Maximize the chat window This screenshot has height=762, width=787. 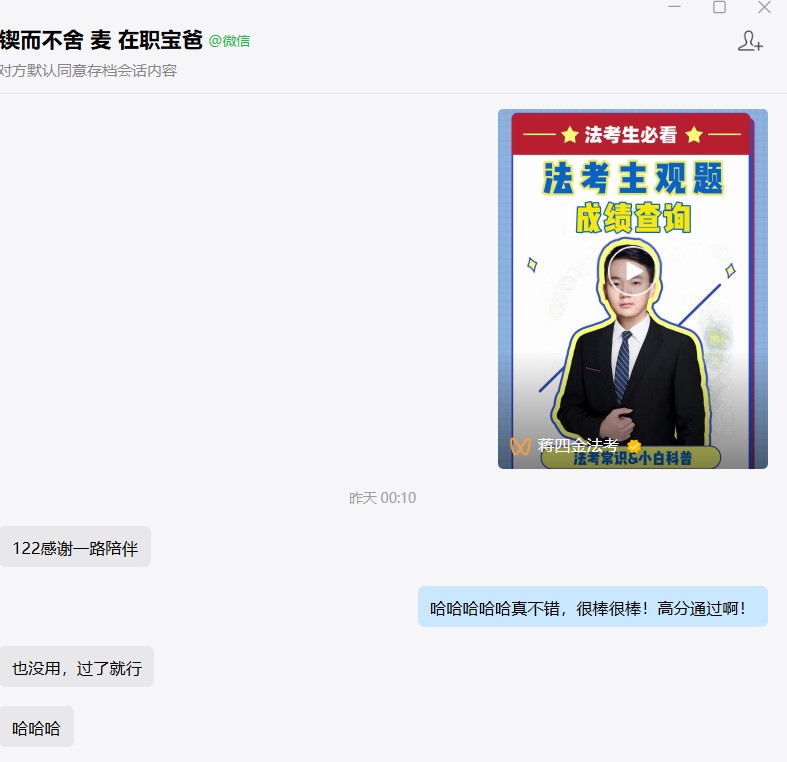[719, 7]
